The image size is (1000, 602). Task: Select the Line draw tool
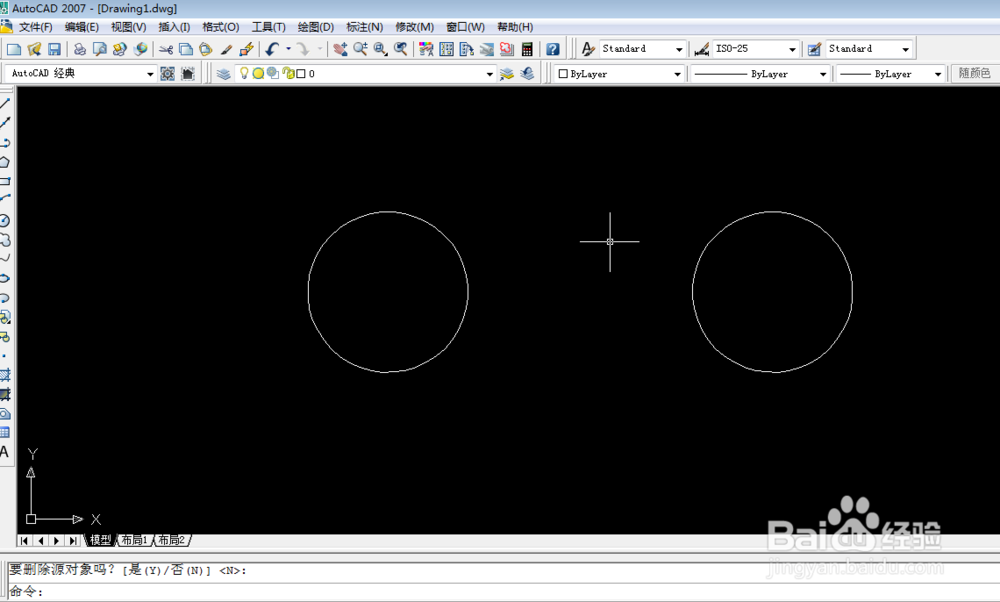(x=5, y=103)
